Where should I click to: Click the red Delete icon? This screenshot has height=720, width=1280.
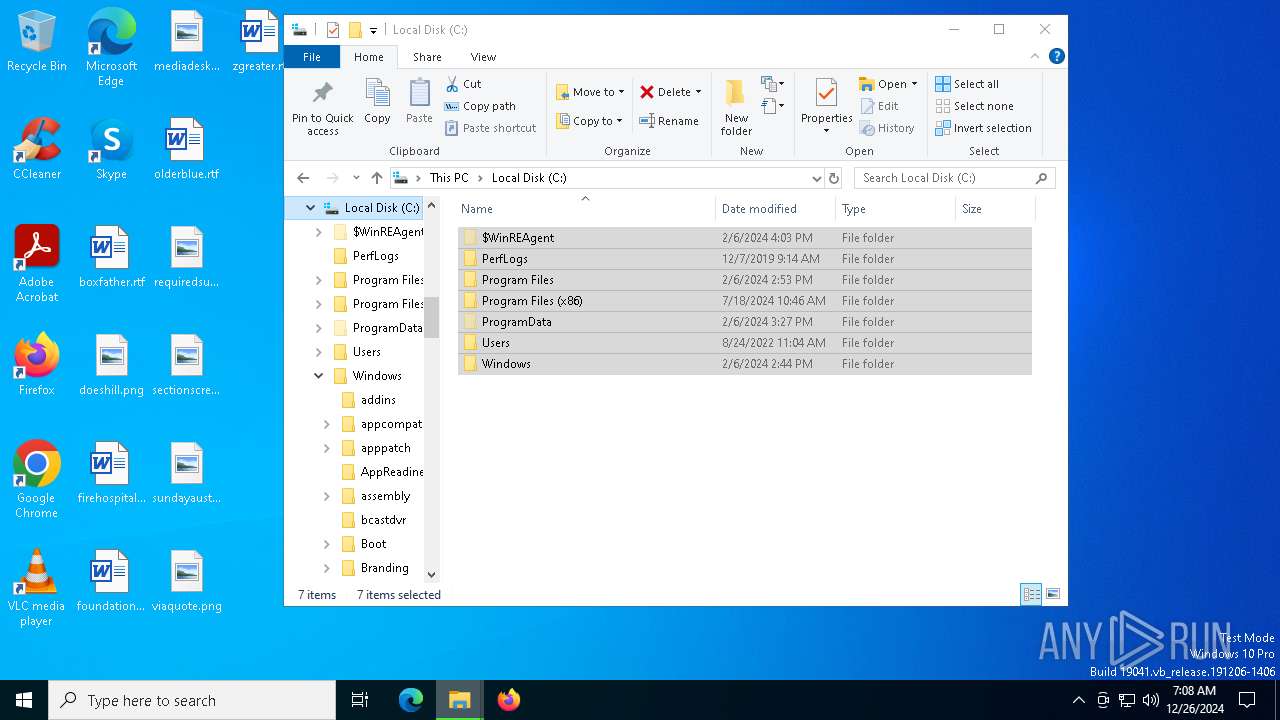coord(647,92)
